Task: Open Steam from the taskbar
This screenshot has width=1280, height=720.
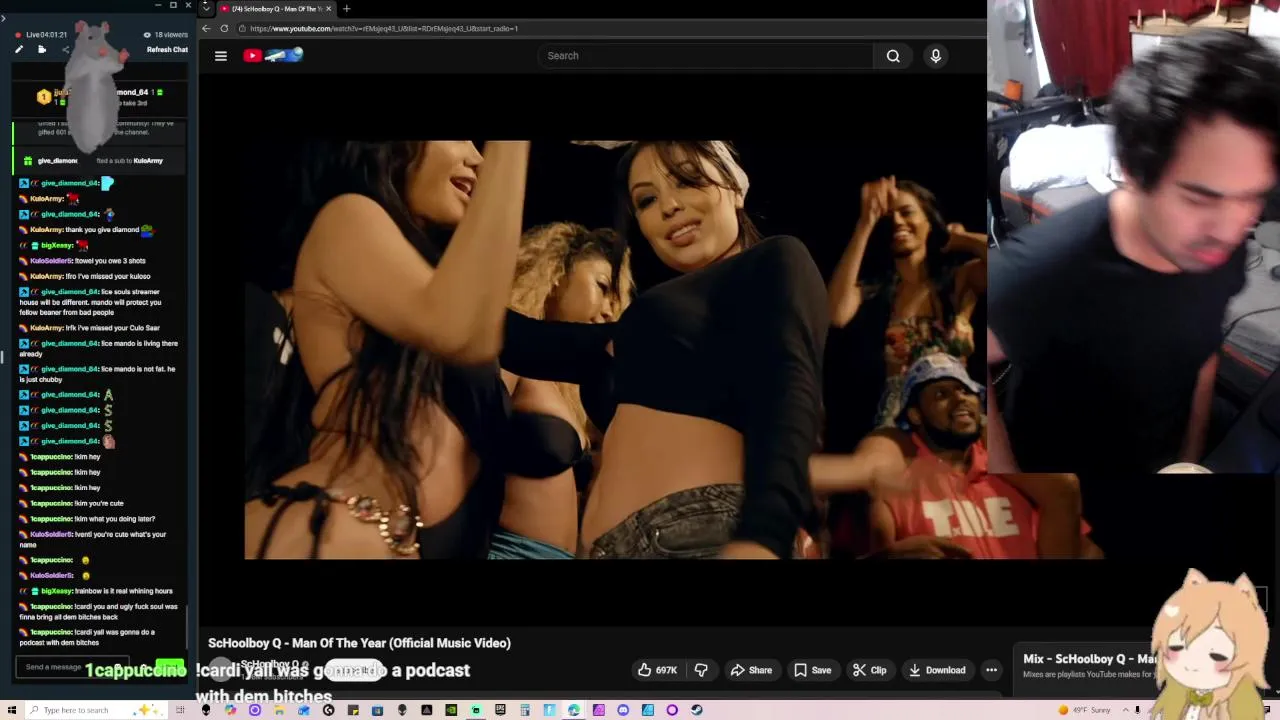Action: coord(696,710)
